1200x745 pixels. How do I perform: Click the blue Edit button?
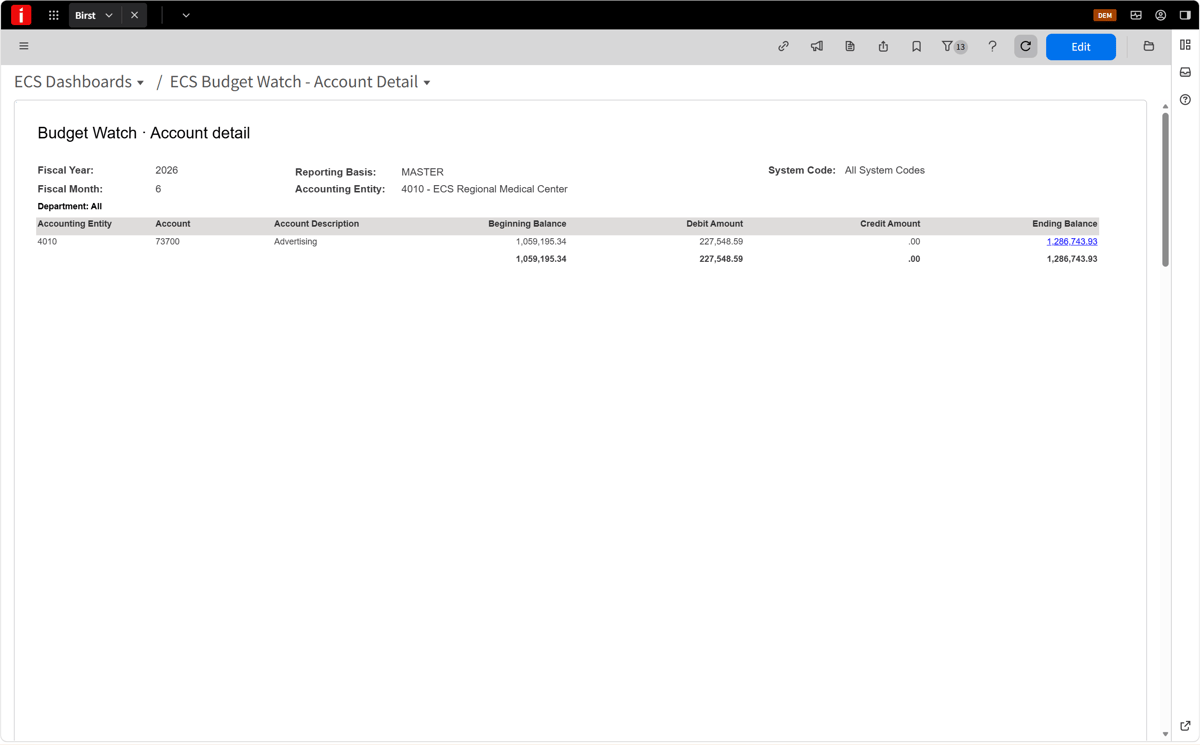click(1081, 47)
